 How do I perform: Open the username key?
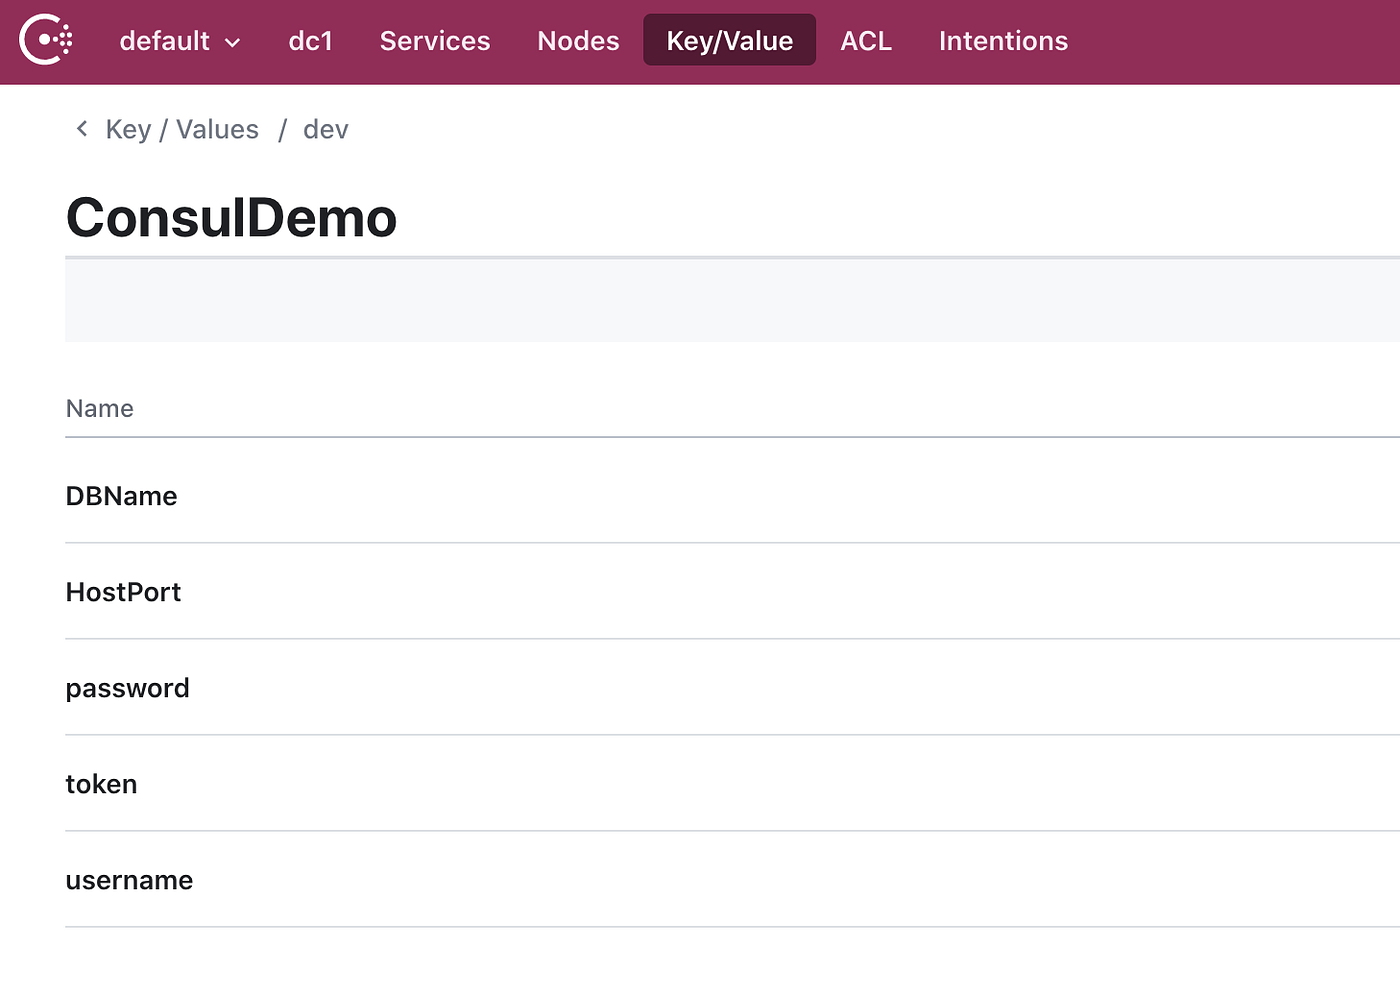129,880
